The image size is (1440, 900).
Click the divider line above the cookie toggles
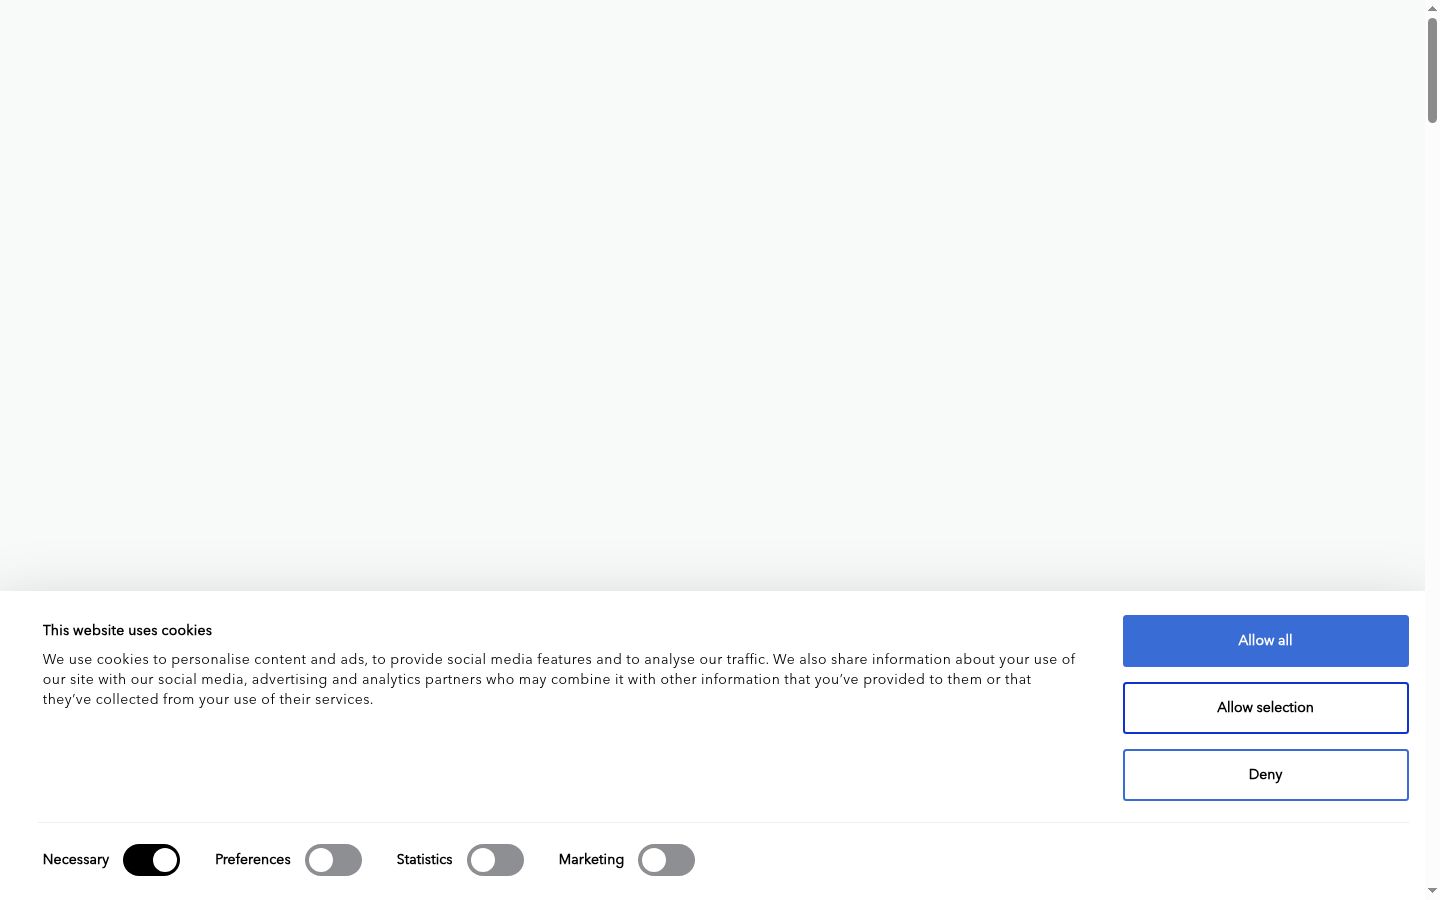pos(723,822)
